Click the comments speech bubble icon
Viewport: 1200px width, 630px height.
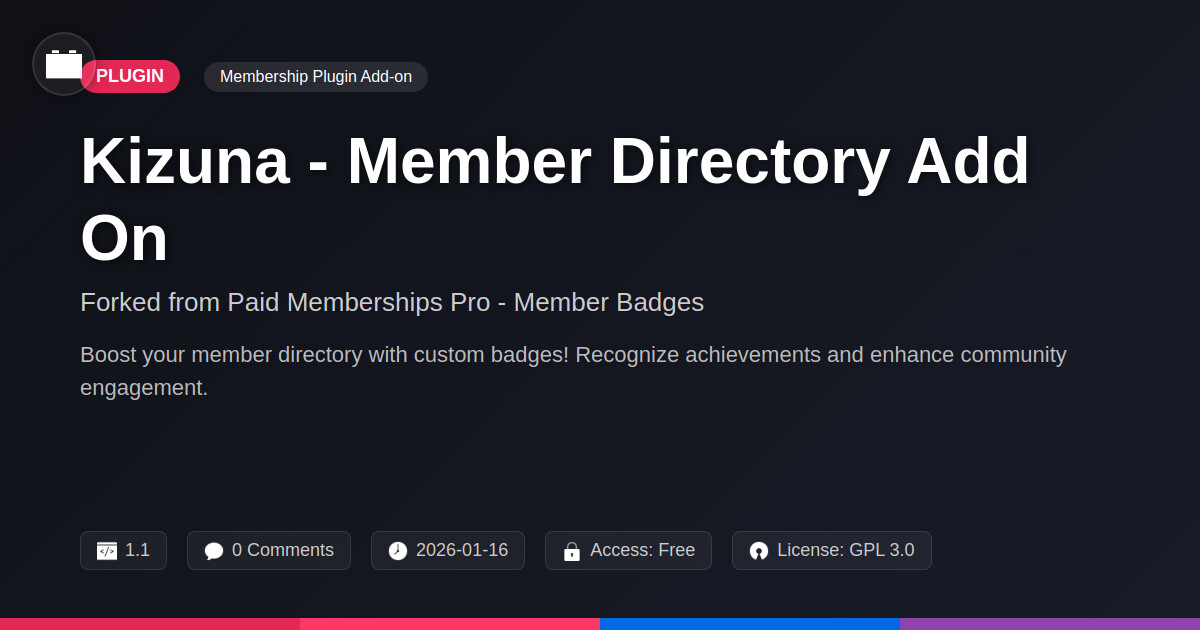click(214, 551)
